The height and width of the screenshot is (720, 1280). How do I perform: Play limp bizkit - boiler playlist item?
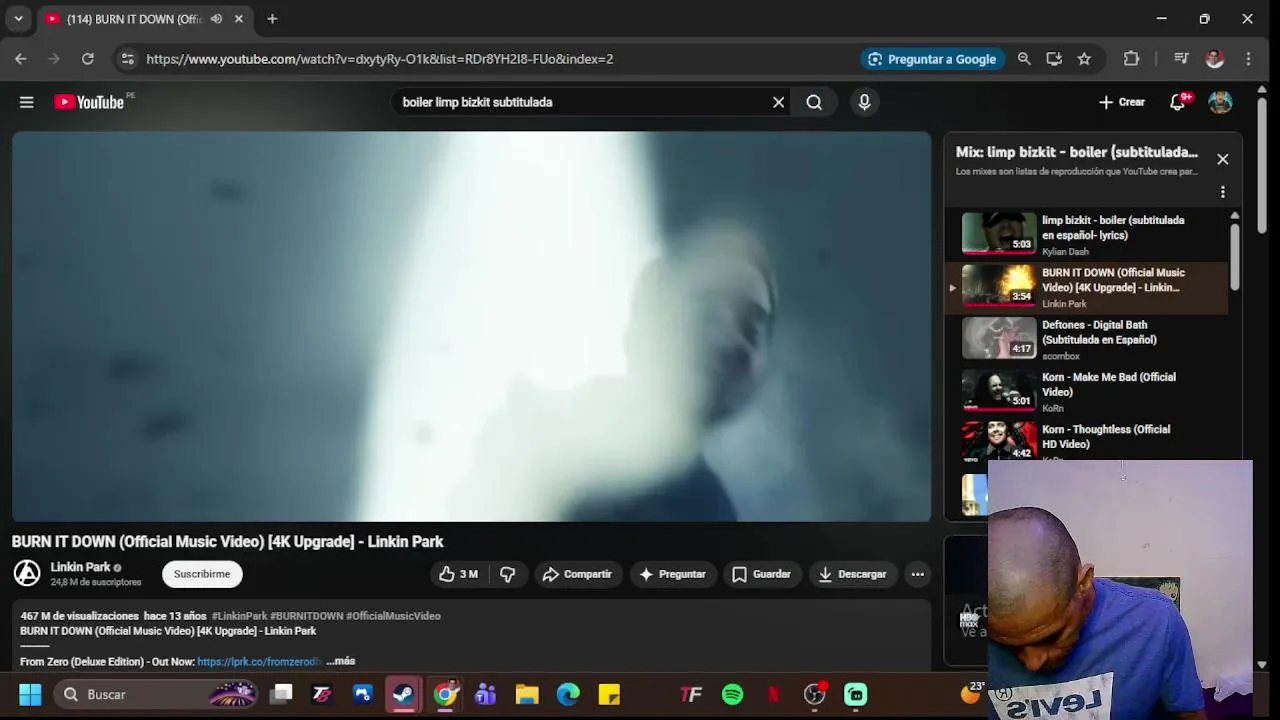(x=1087, y=234)
